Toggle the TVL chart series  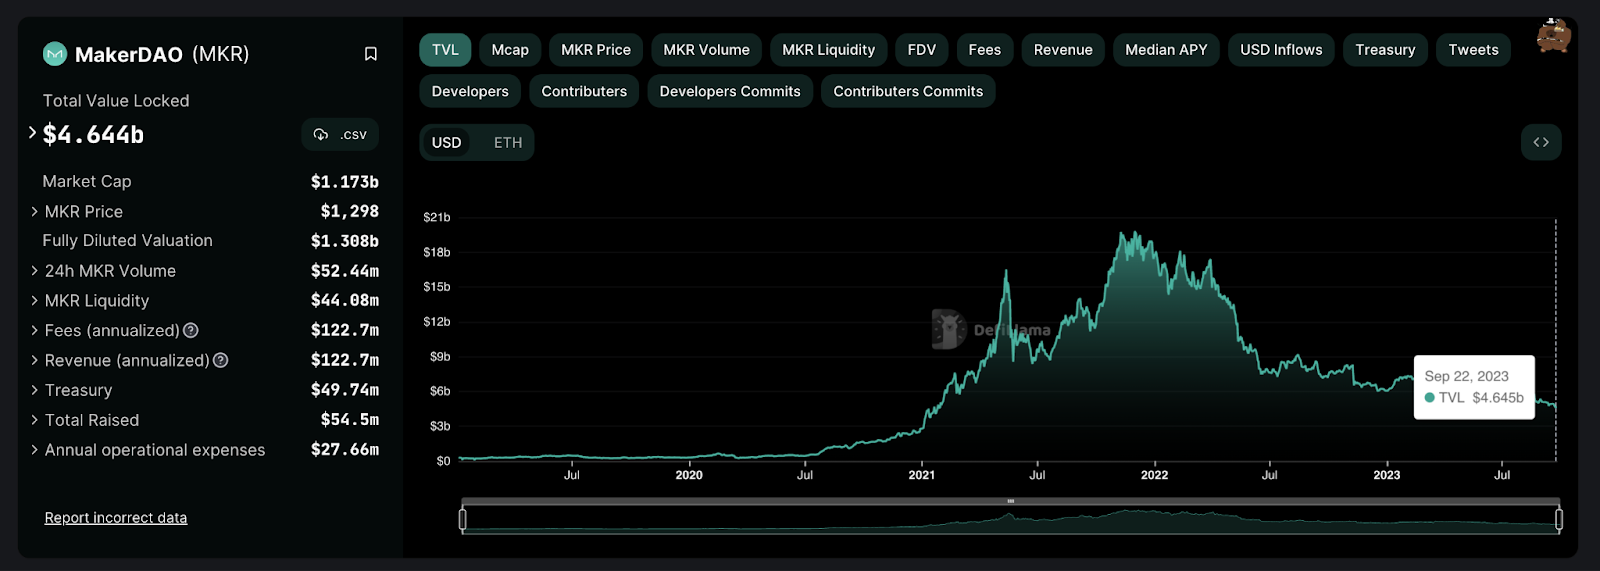(445, 50)
